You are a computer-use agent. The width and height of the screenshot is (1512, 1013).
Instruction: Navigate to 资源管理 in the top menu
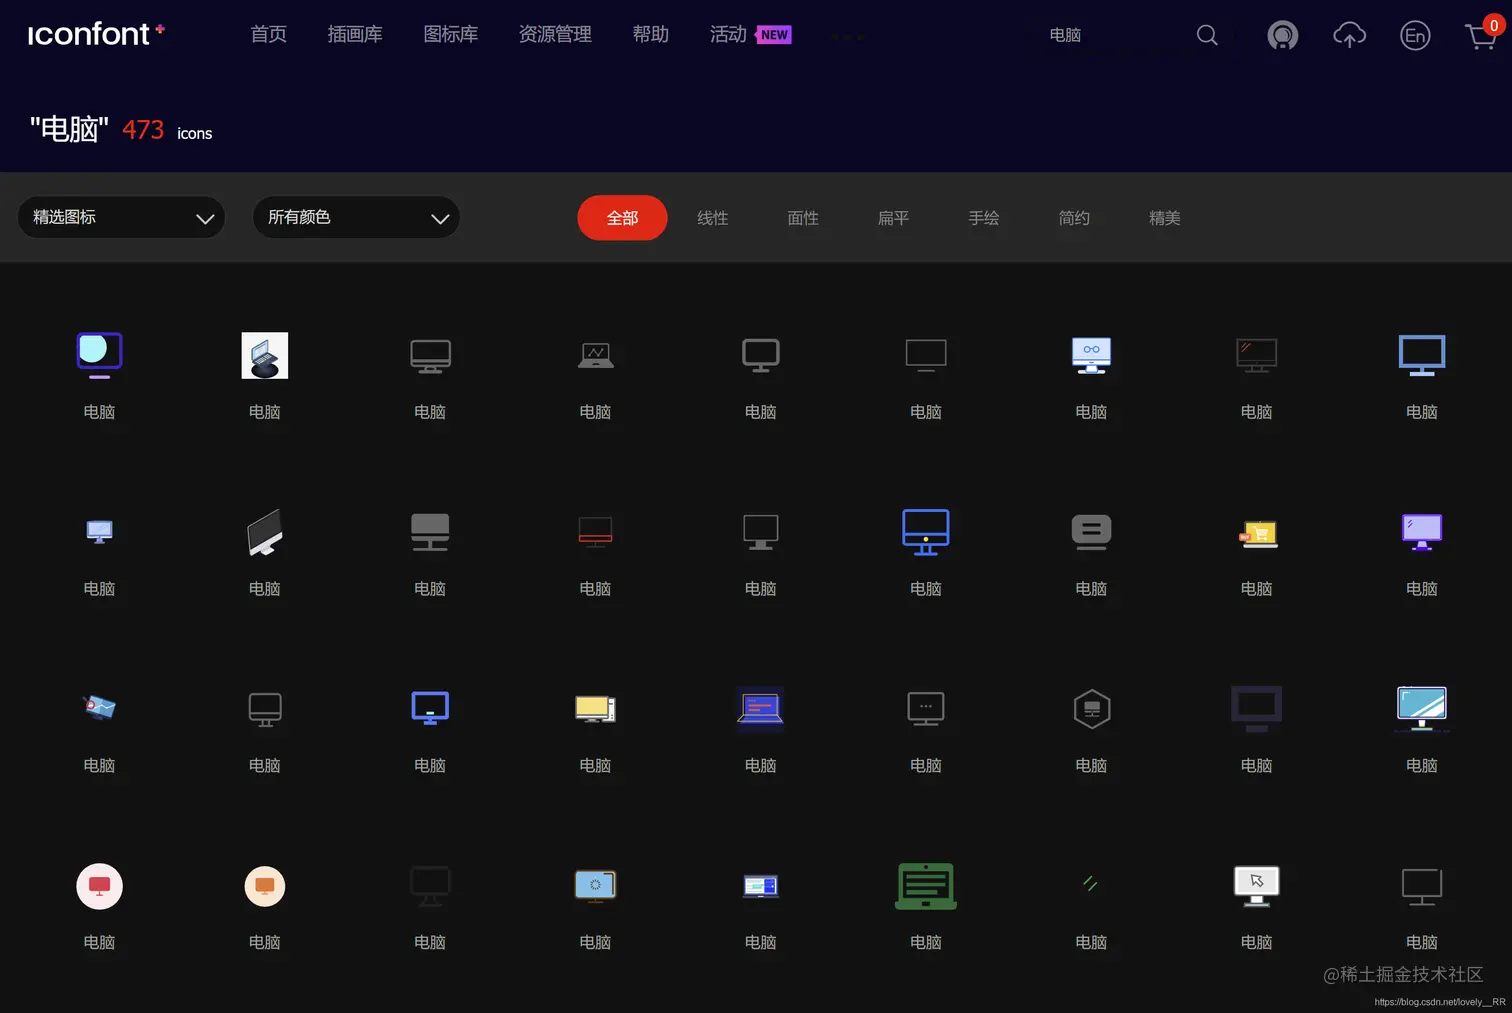point(555,34)
